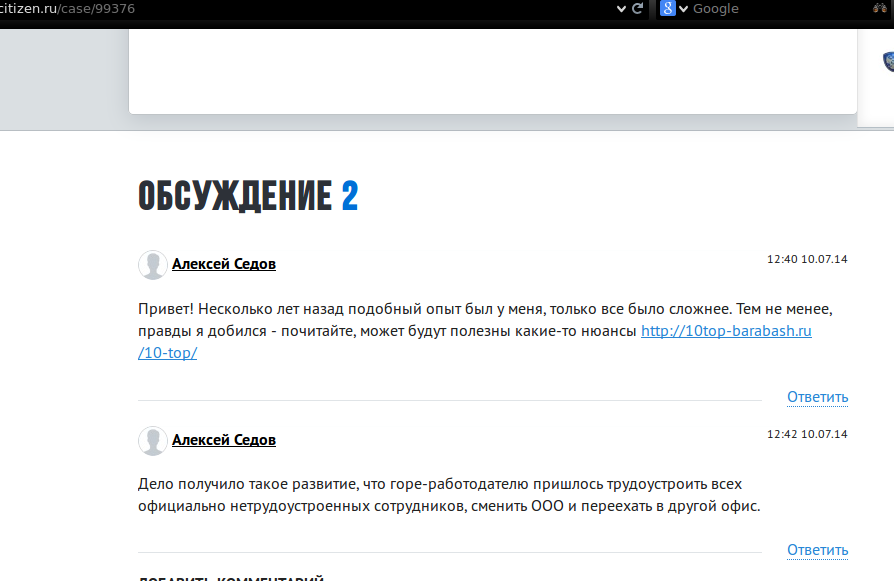Click the Google search engine icon
This screenshot has height=581, width=894.
(x=667, y=9)
